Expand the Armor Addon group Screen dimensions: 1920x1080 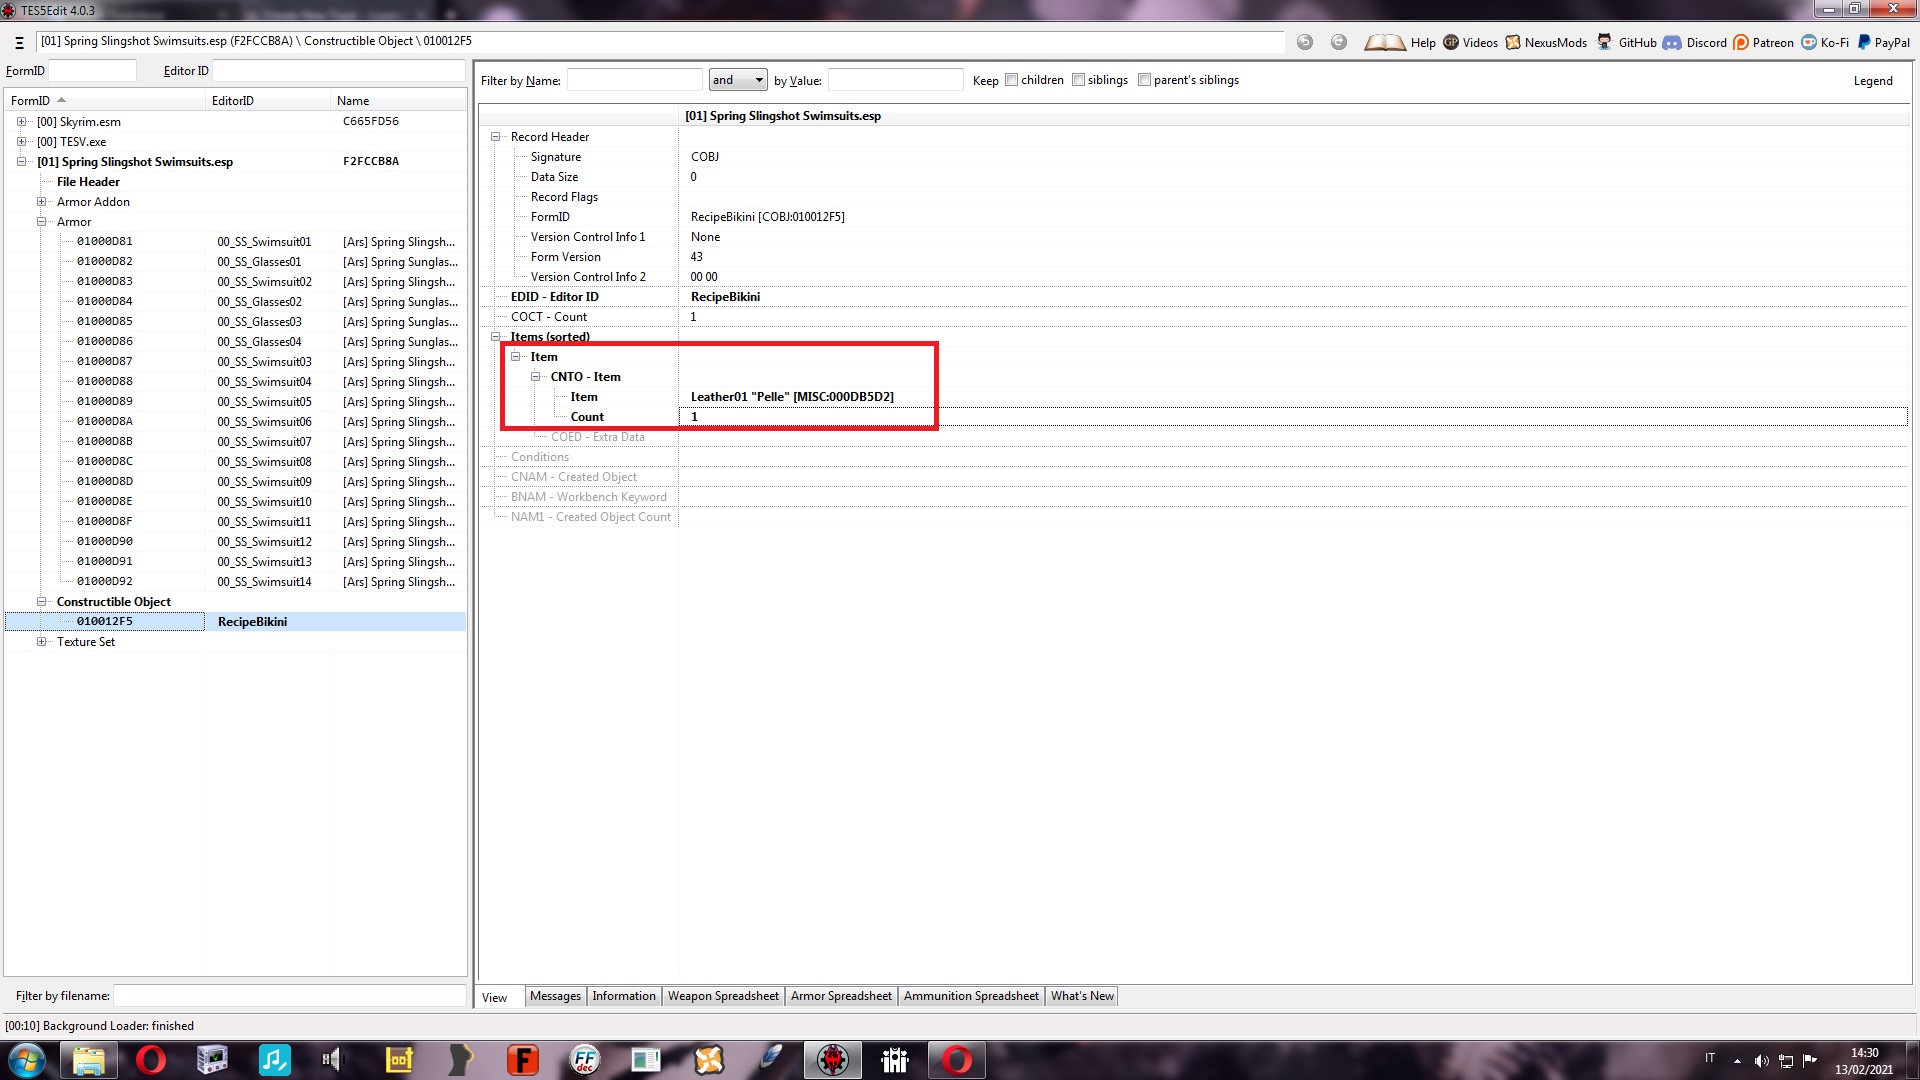tap(41, 202)
